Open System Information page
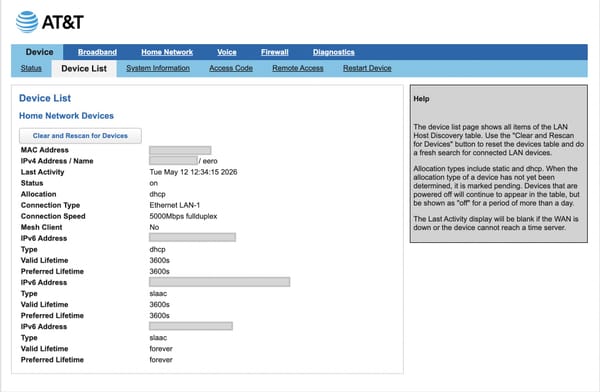 click(158, 68)
